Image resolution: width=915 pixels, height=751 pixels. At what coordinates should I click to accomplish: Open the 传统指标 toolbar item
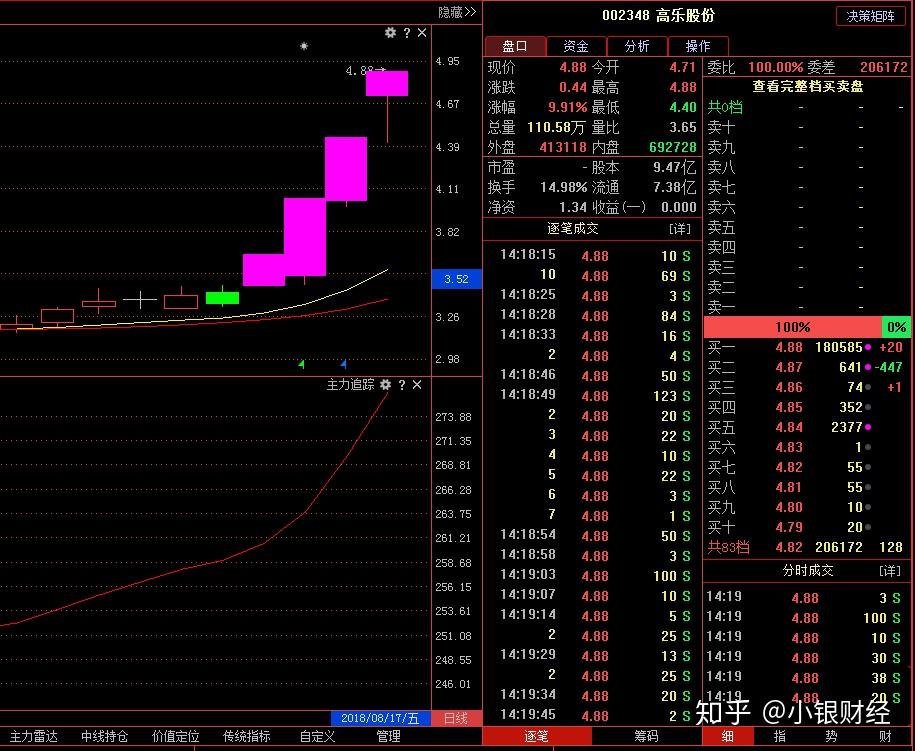coord(246,738)
